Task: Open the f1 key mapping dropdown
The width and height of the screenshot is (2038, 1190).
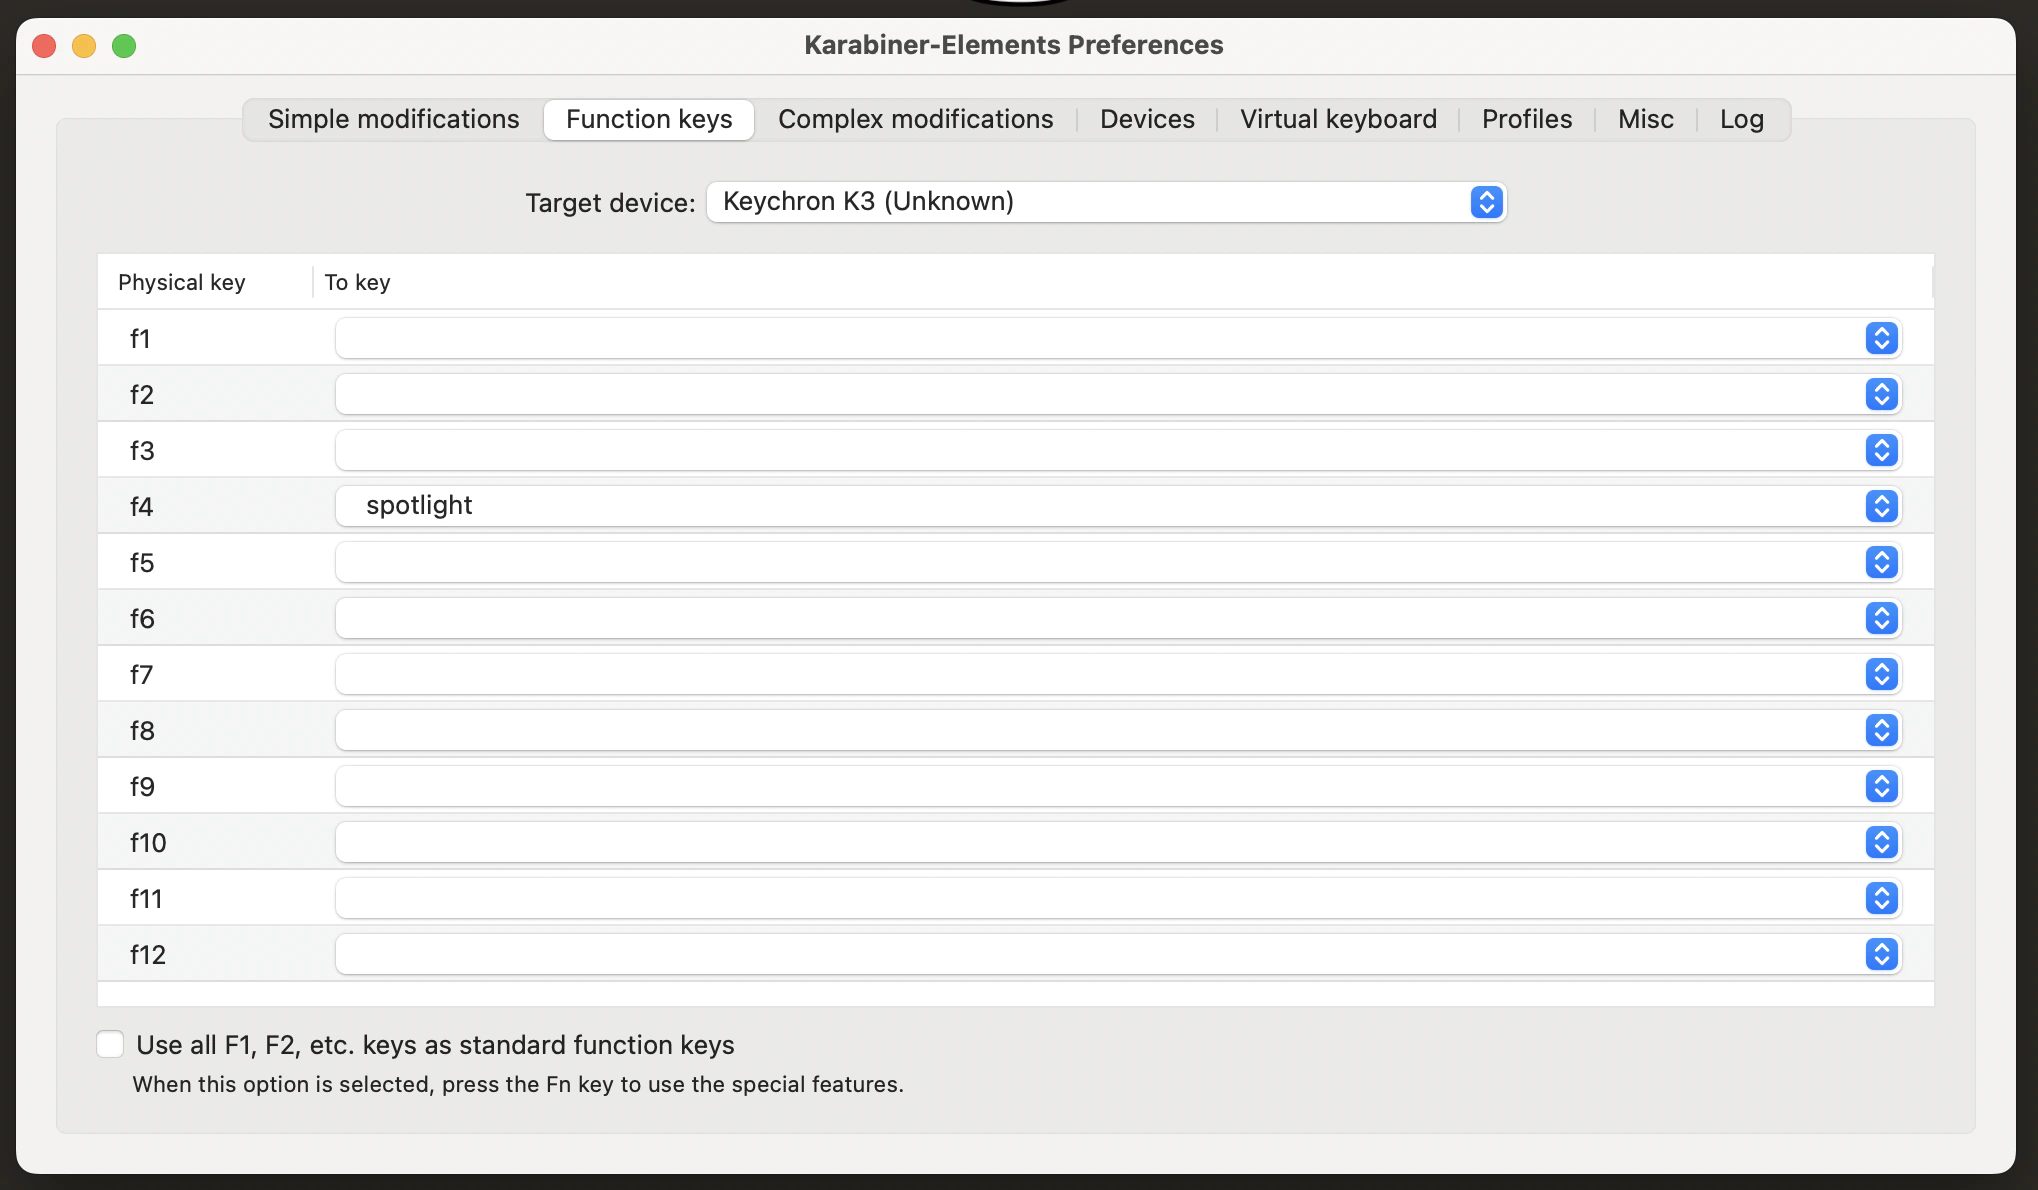Action: pyautogui.click(x=1117, y=338)
